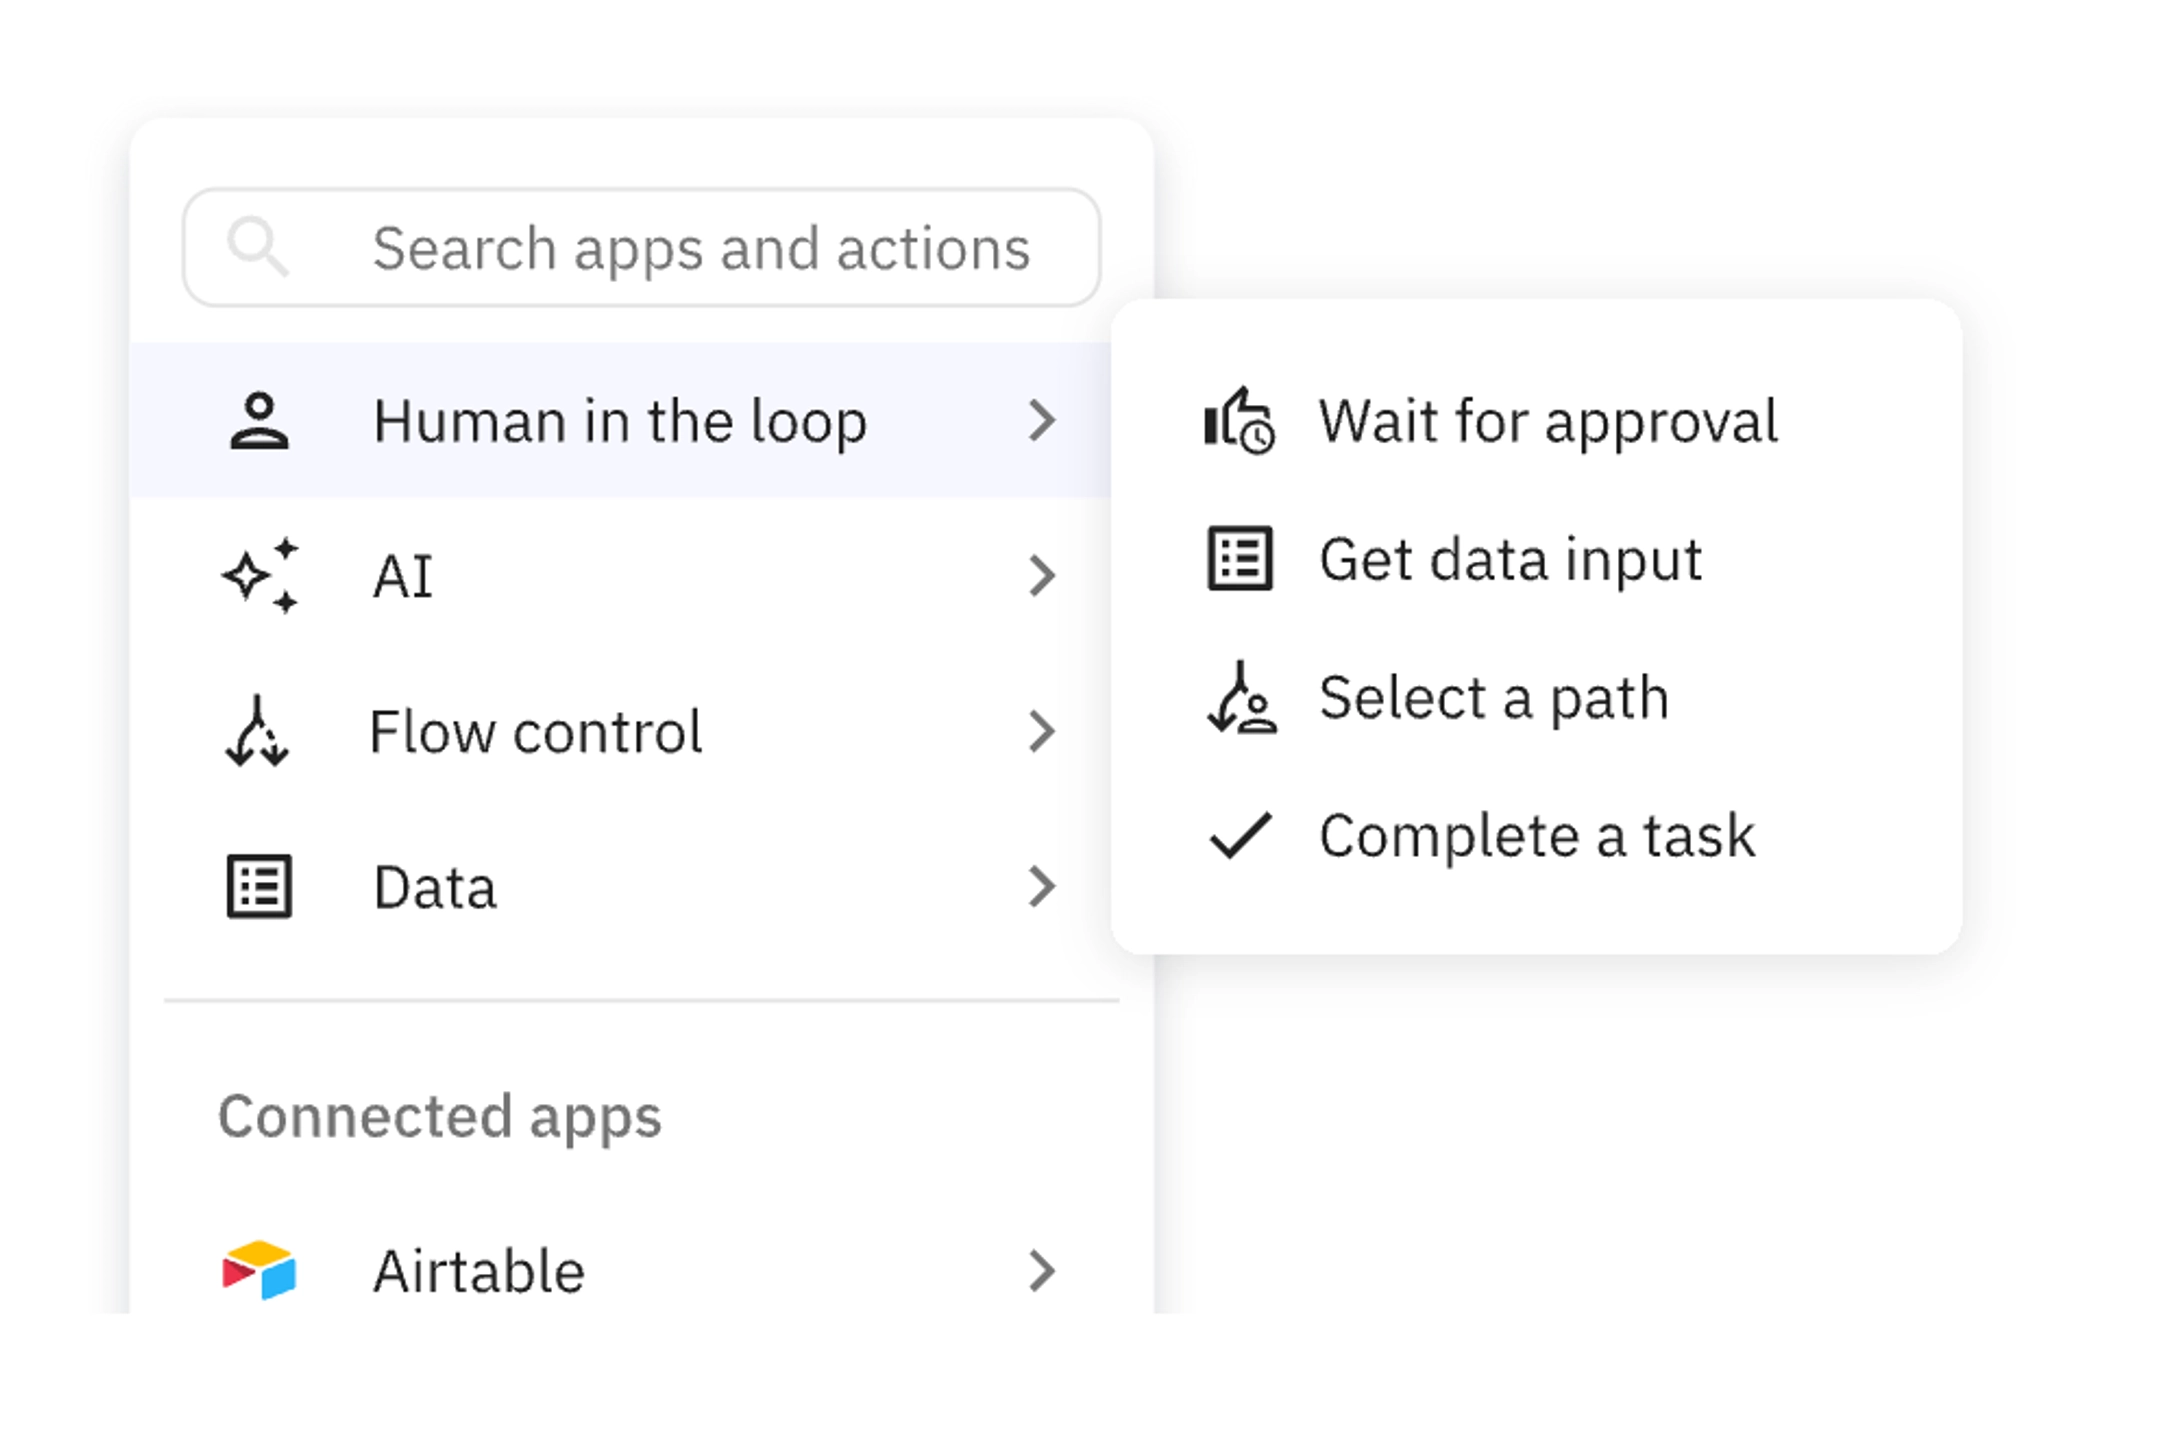
Task: Expand the AI submenu chevron
Action: 1042,576
